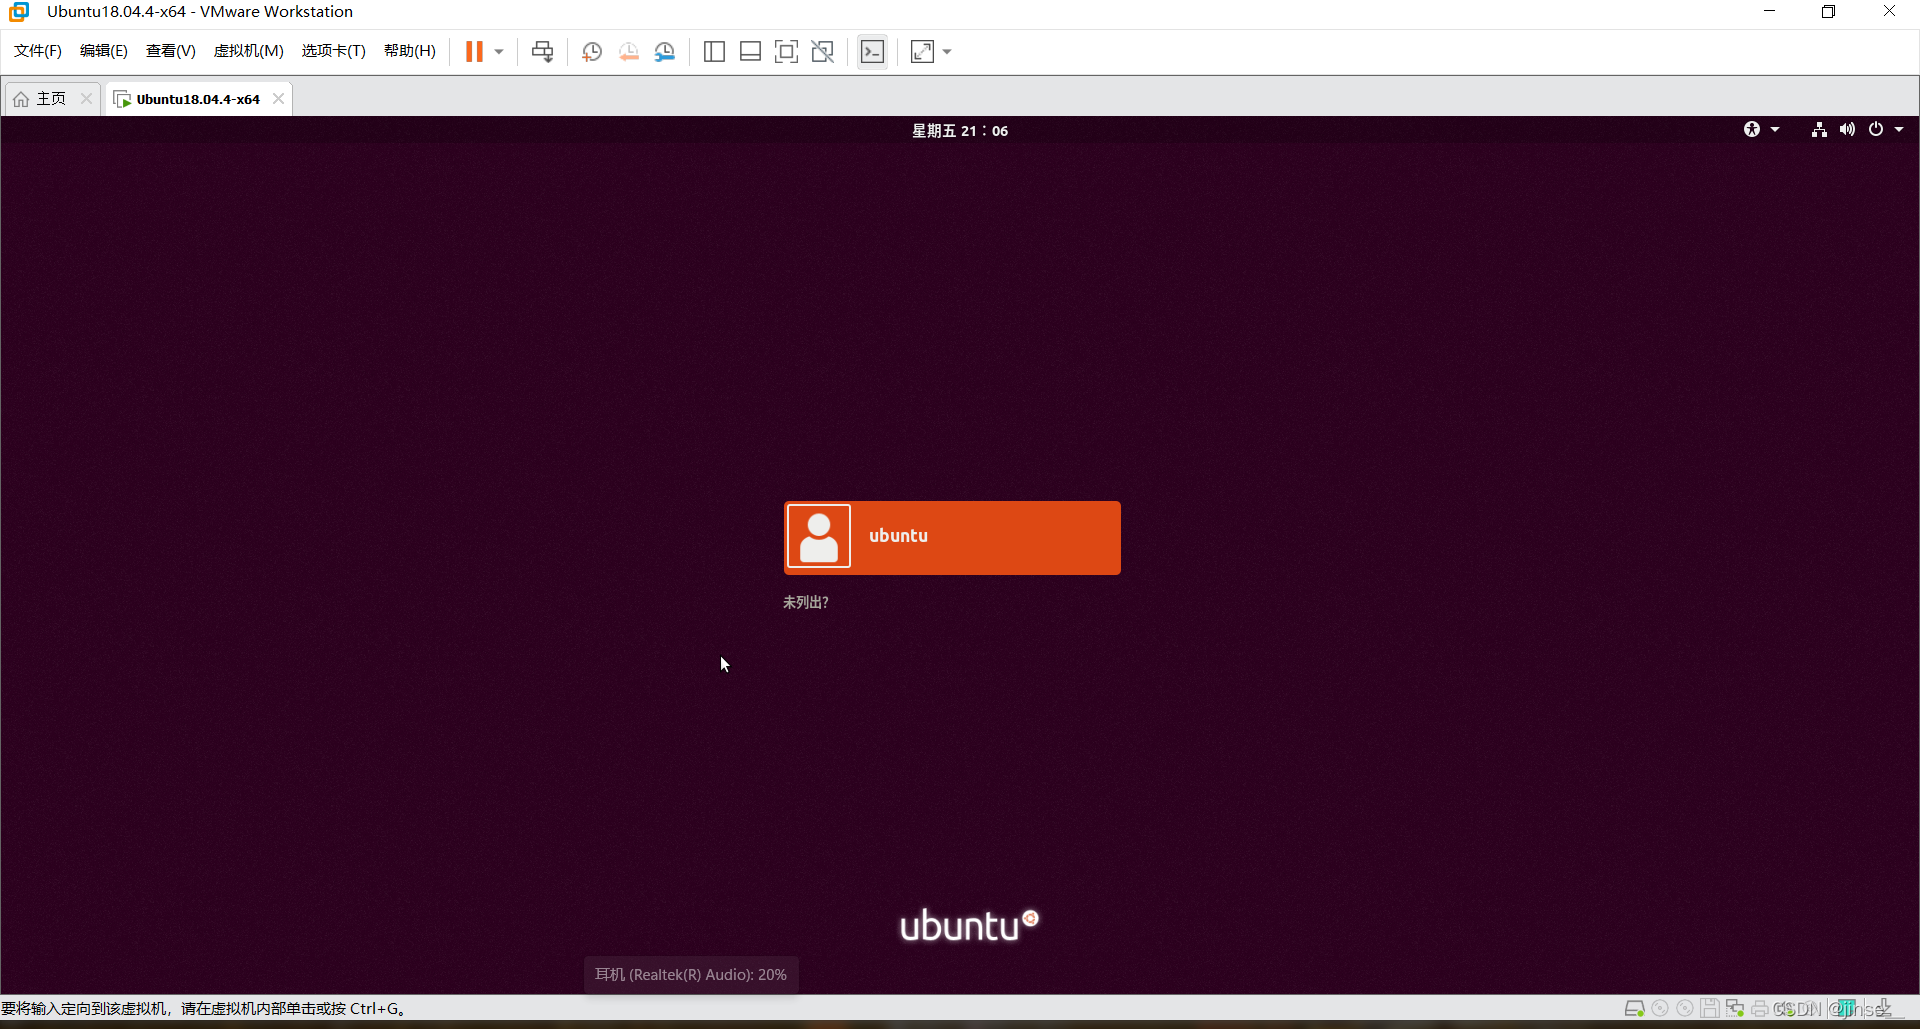The height and width of the screenshot is (1029, 1920).
Task: Open the 文件(F) menu
Action: (x=38, y=51)
